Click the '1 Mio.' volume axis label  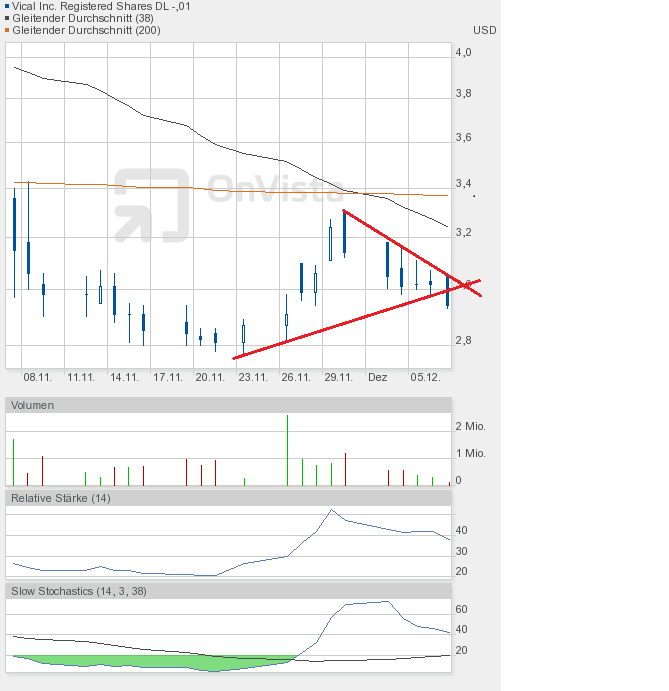click(x=470, y=453)
